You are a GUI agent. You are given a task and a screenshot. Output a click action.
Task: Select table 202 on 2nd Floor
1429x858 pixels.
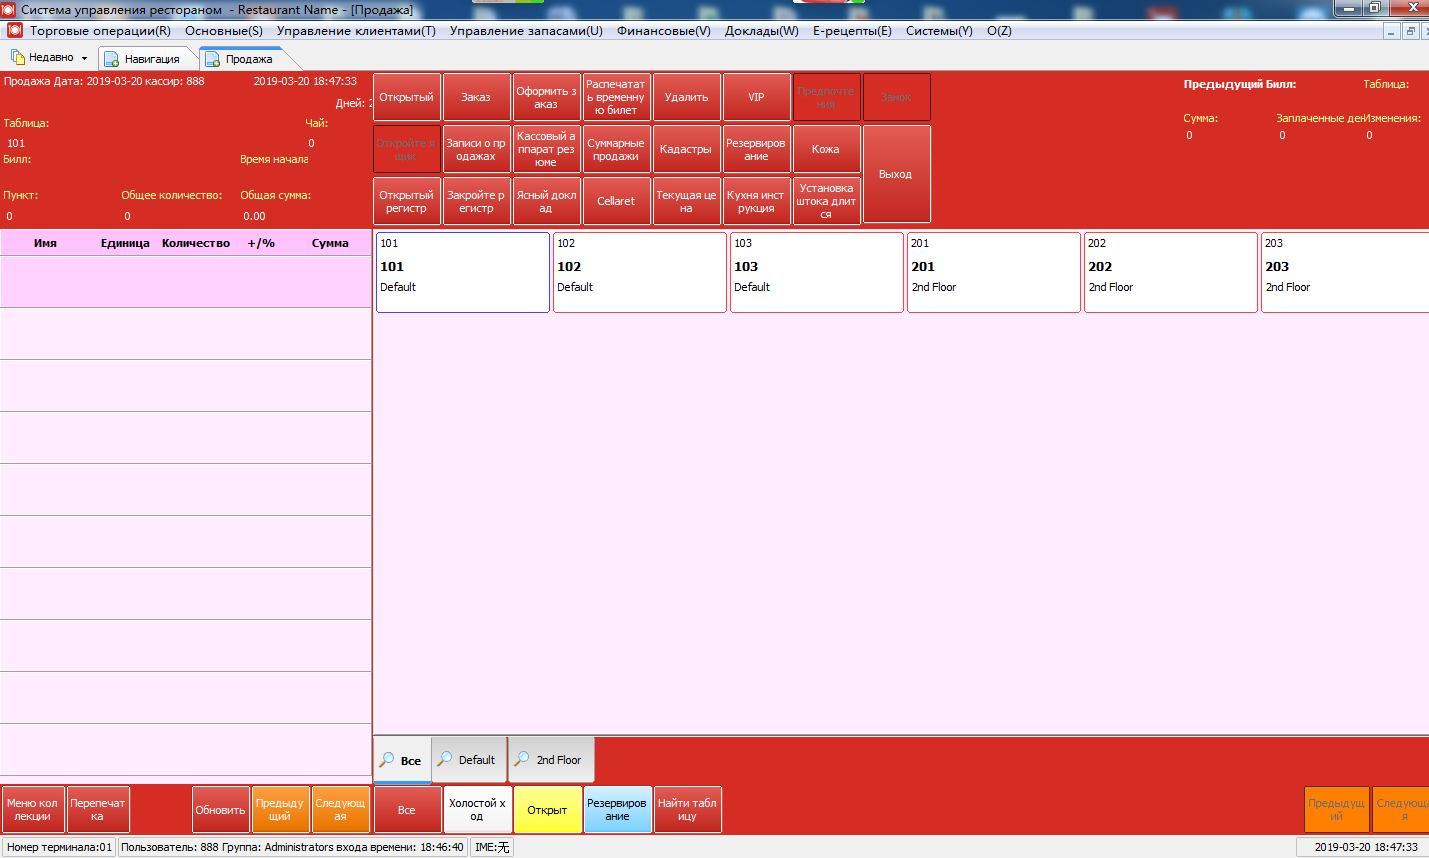pyautogui.click(x=1171, y=272)
